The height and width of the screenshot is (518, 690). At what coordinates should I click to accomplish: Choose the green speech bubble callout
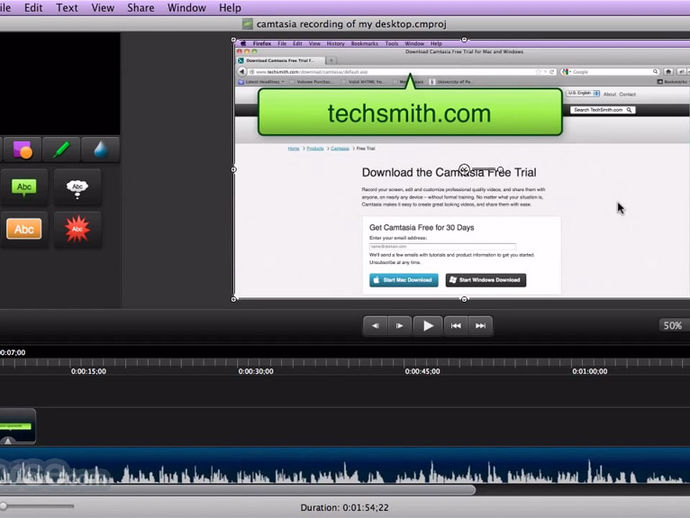[x=24, y=187]
